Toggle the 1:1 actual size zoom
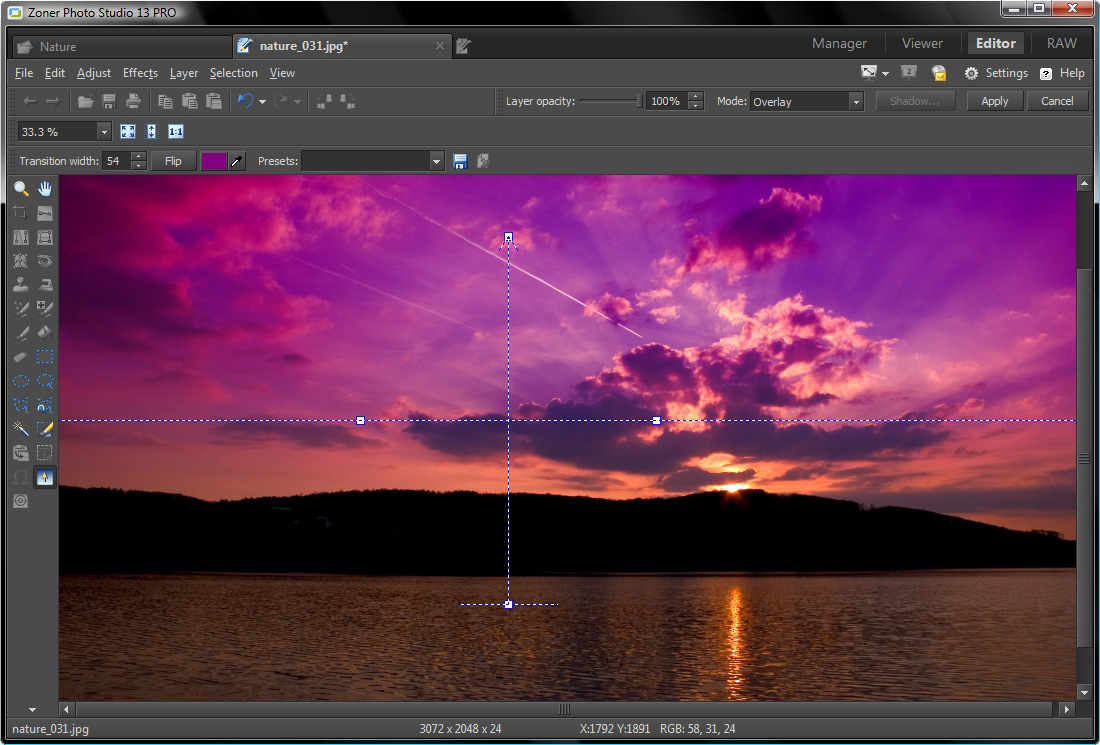Image resolution: width=1100 pixels, height=745 pixels. click(176, 131)
